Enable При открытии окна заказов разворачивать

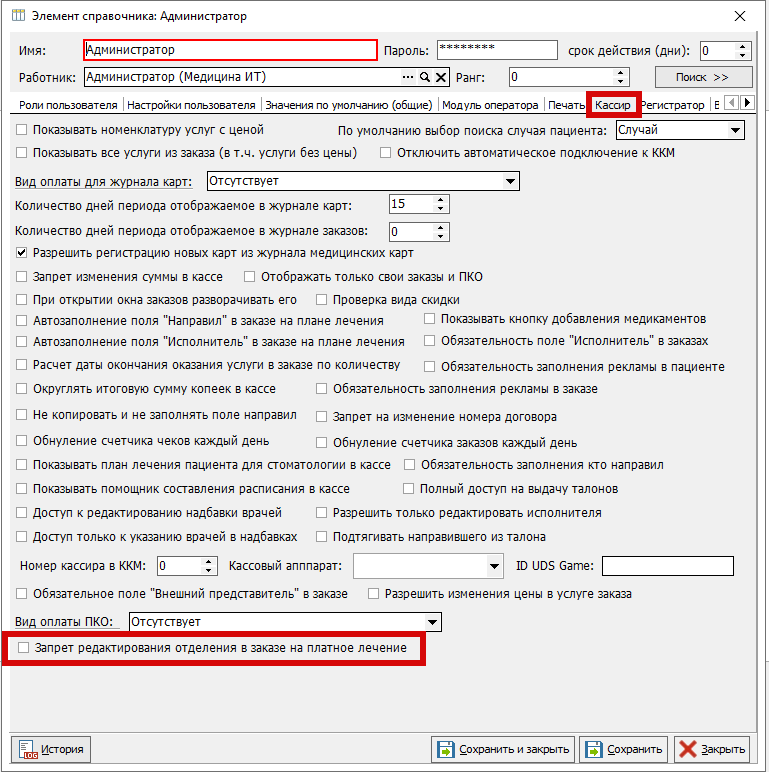(22, 299)
